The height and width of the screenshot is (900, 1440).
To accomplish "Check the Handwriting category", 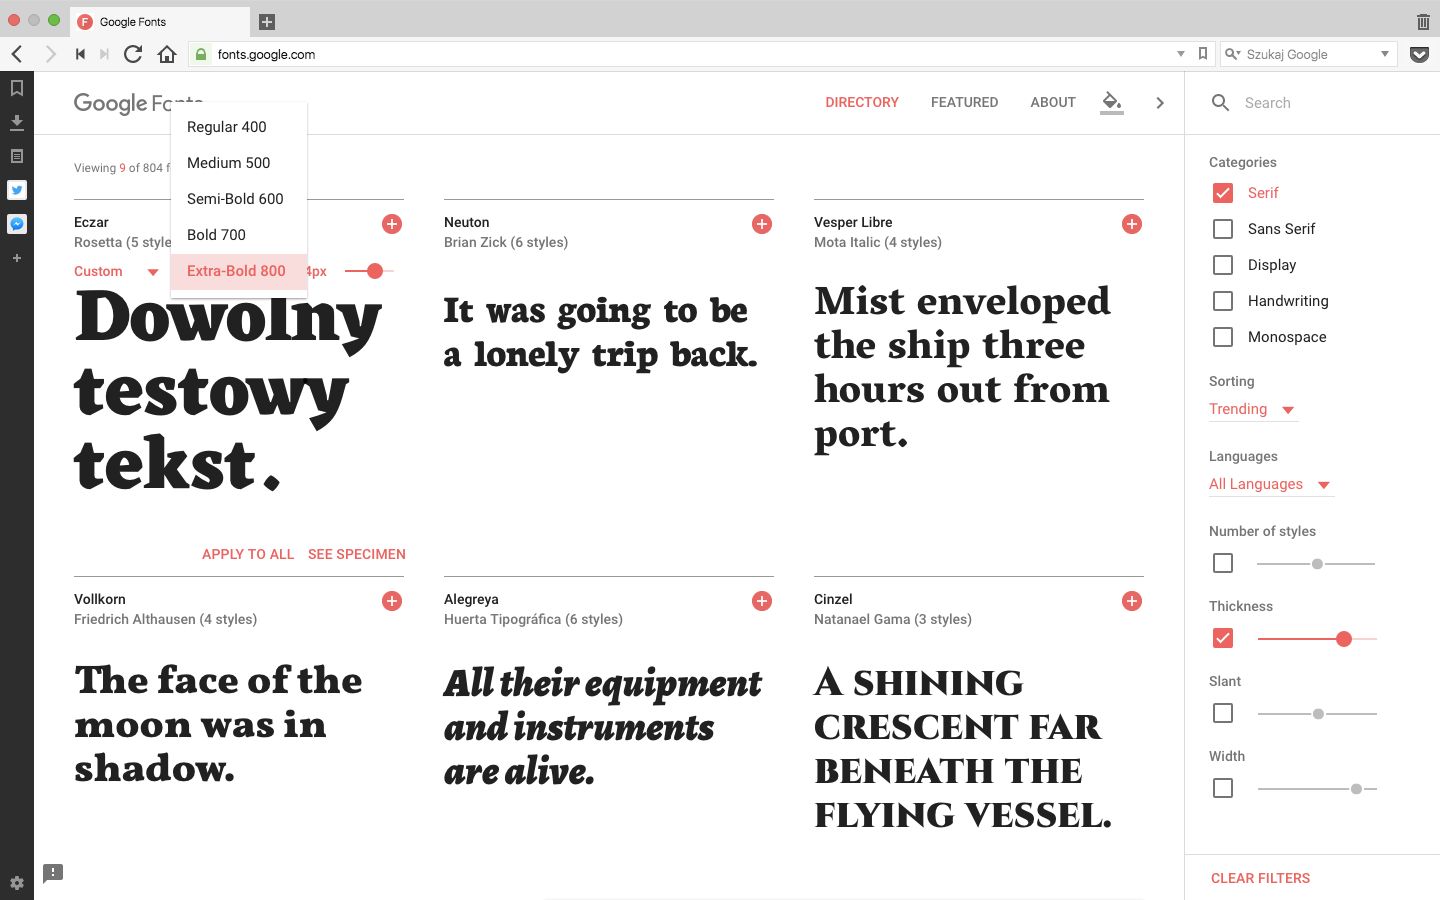I will [x=1223, y=301].
